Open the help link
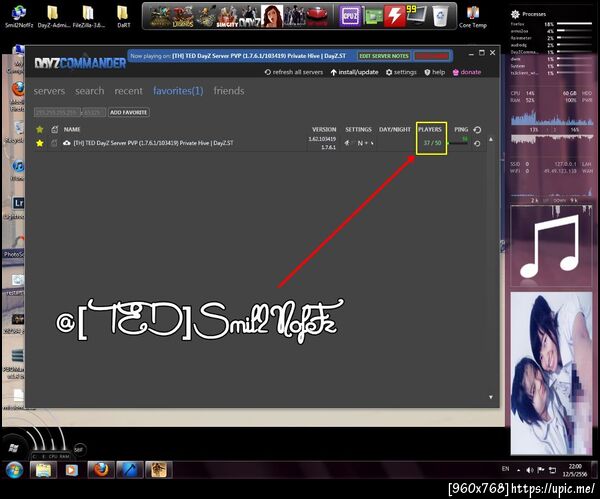Image resolution: width=600 pixels, height=499 pixels. pos(435,72)
